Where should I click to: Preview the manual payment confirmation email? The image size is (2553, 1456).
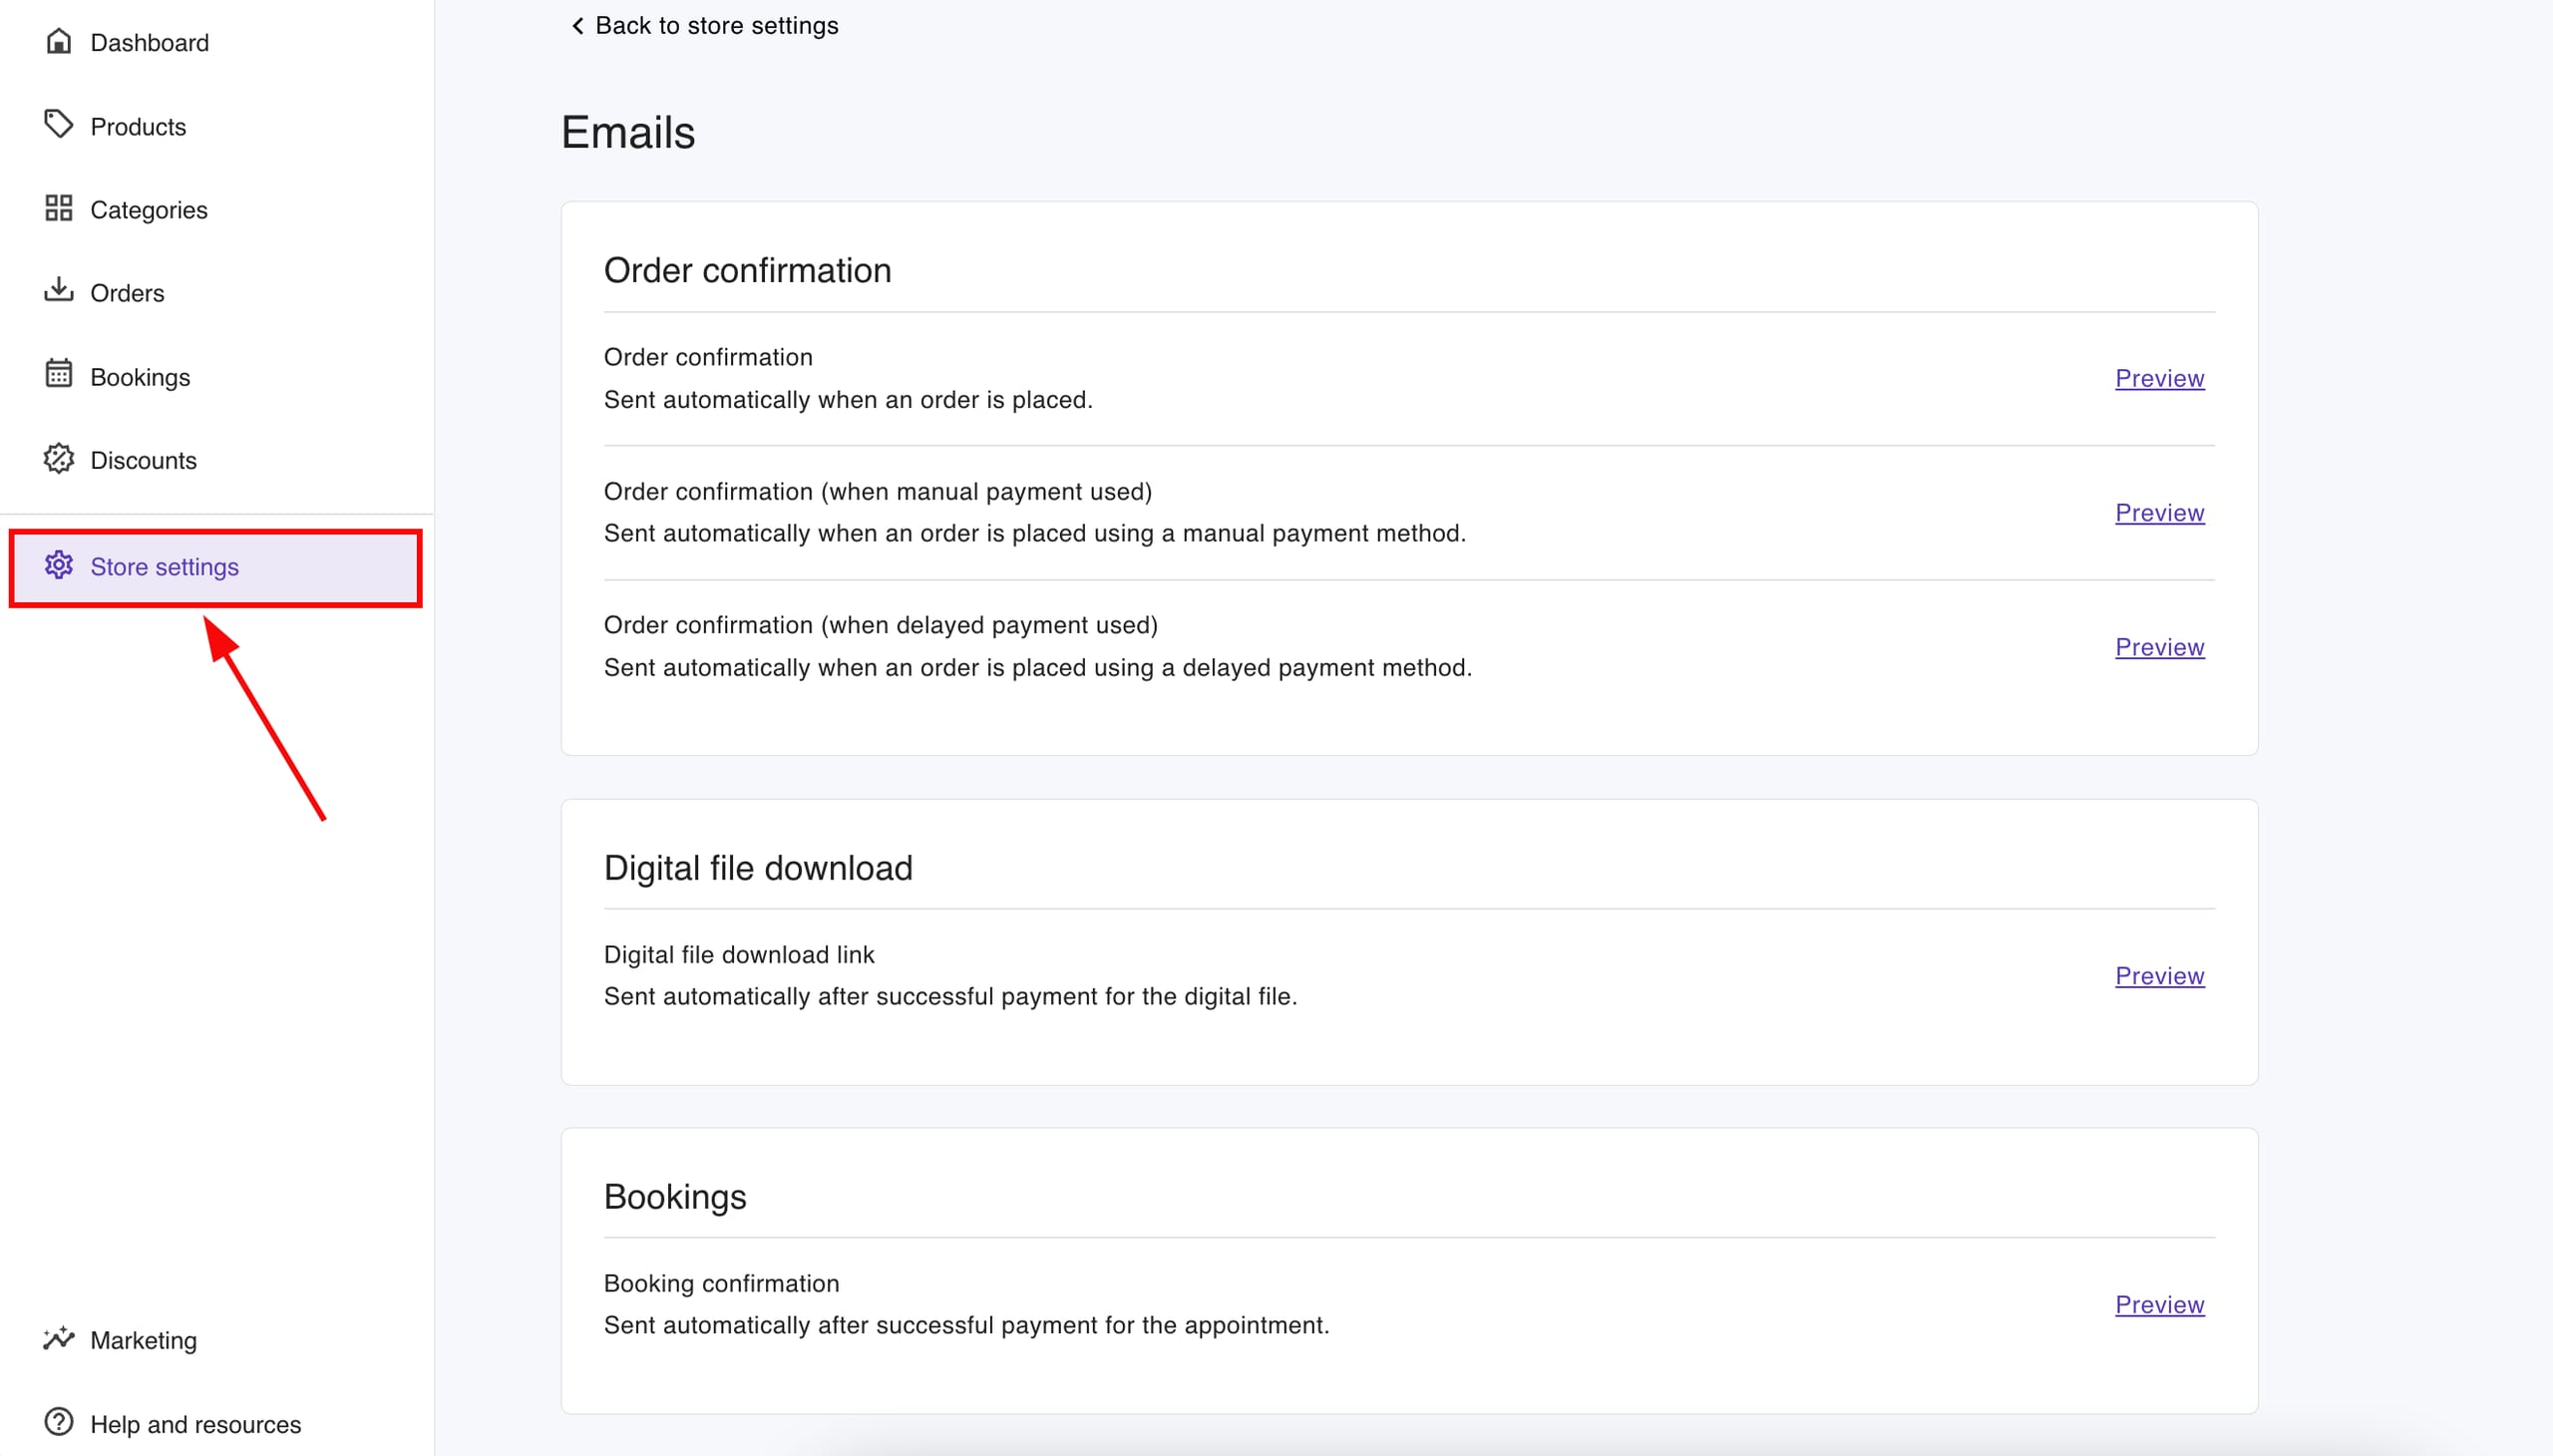pos(2159,512)
